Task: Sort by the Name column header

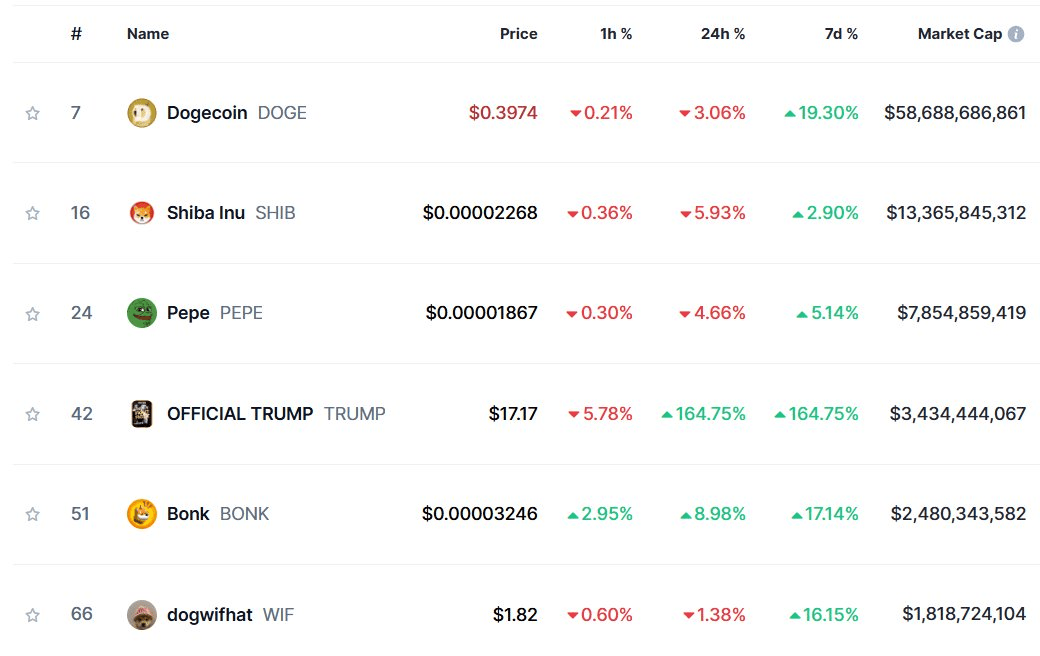Action: coord(148,34)
